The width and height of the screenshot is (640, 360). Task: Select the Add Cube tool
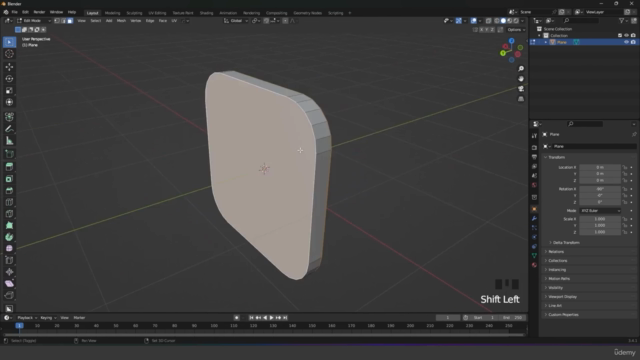tap(9, 154)
